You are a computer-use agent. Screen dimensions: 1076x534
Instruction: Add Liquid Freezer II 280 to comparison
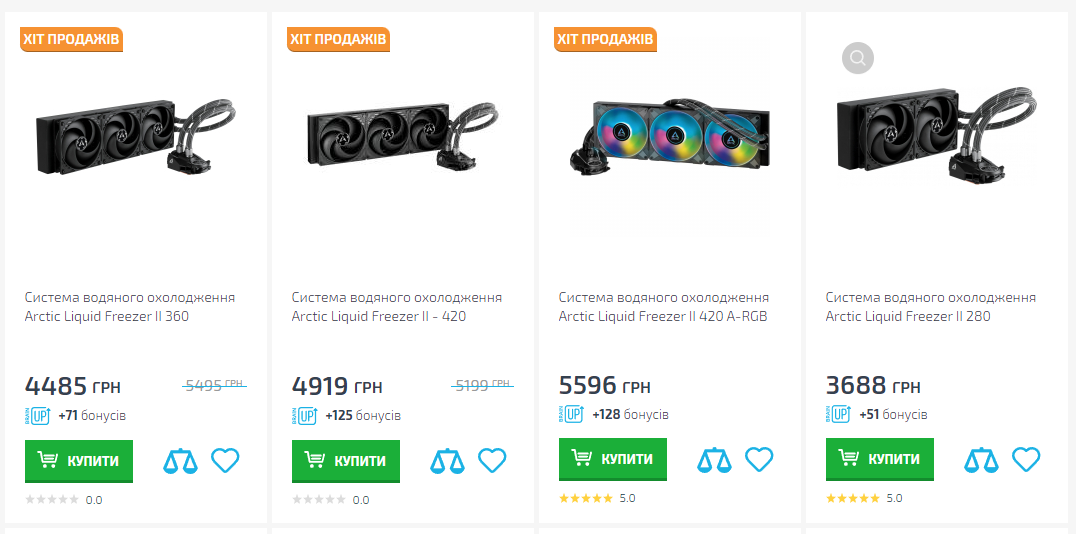pos(981,461)
